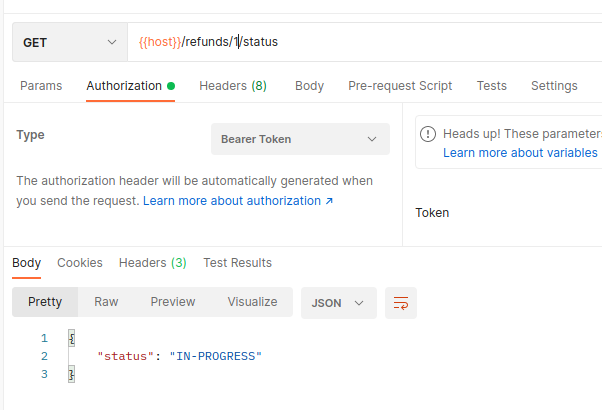Select the Pretty view mode

point(45,302)
